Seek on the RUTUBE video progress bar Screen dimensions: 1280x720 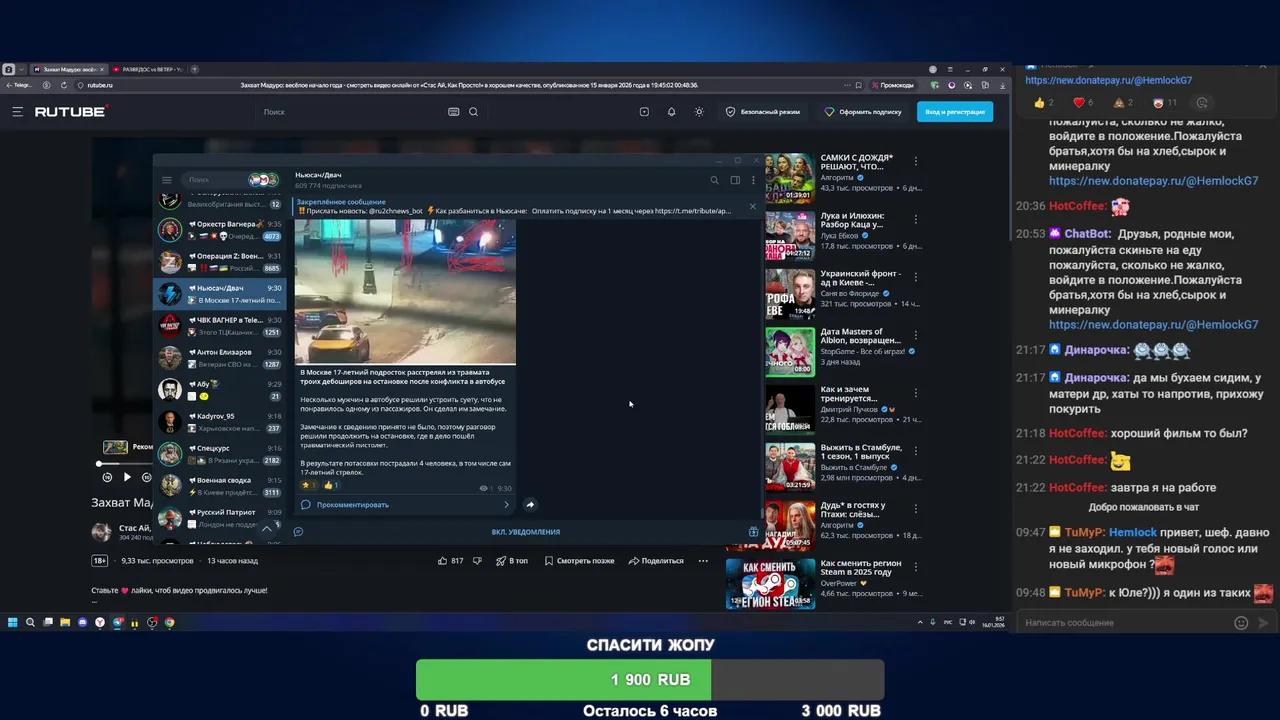pos(125,464)
